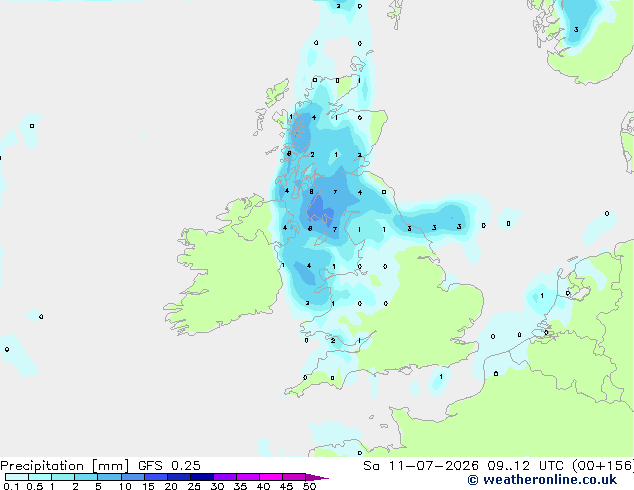Pick the 10–15 mm legend color swatch
Image resolution: width=634 pixels, height=490 pixels.
point(133,477)
